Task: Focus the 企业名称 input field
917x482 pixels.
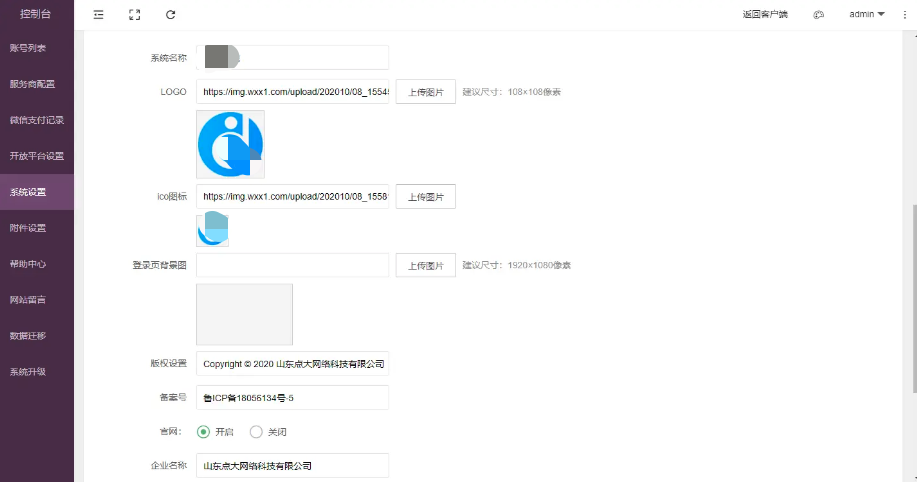Action: click(292, 466)
